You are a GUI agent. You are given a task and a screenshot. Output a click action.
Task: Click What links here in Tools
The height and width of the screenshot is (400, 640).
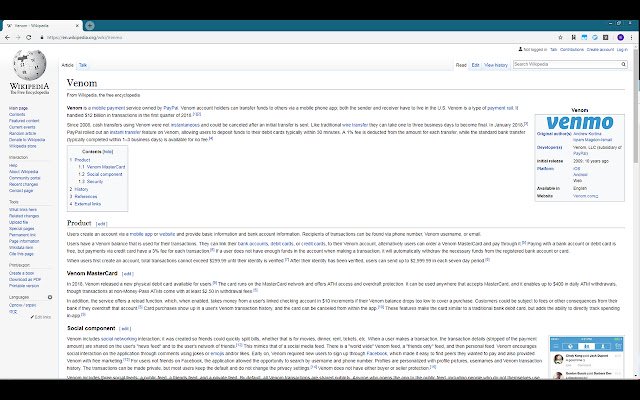point(23,209)
